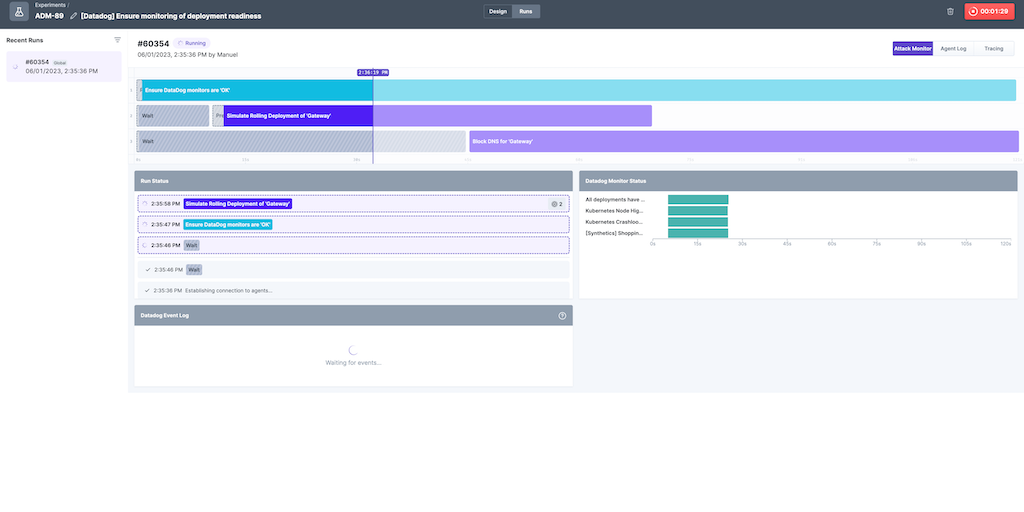The height and width of the screenshot is (512, 1024).
Task: Stop the run via red timer button
Action: (x=989, y=11)
